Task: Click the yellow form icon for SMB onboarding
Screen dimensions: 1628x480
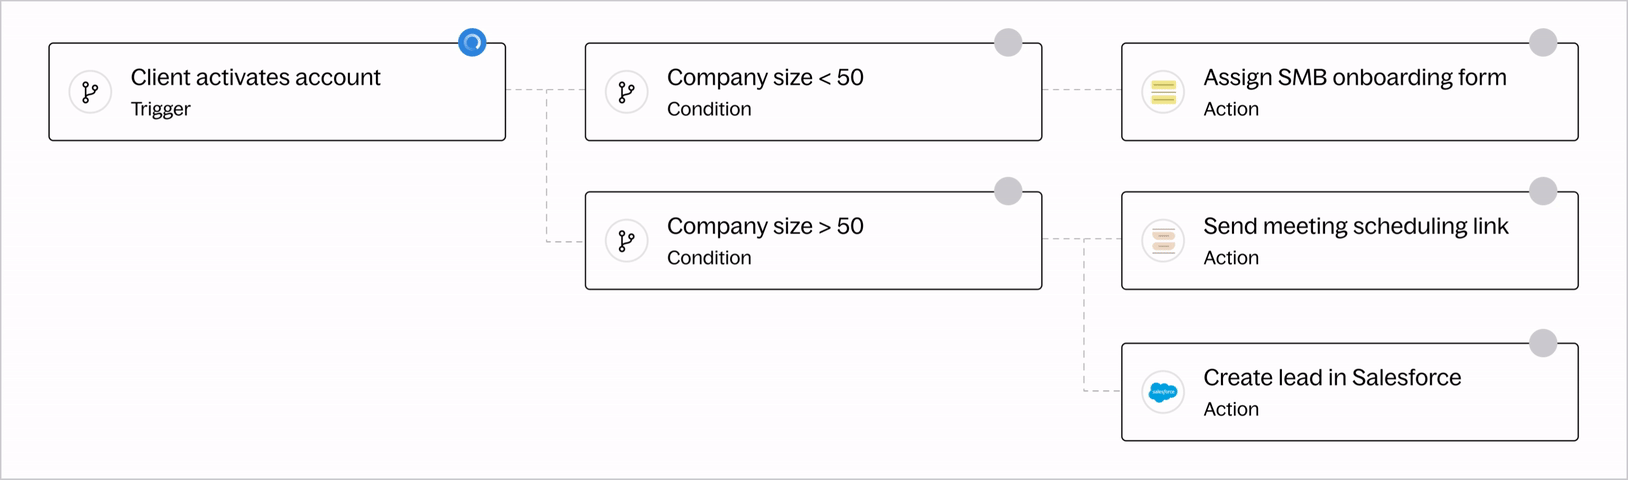Action: coord(1163,92)
